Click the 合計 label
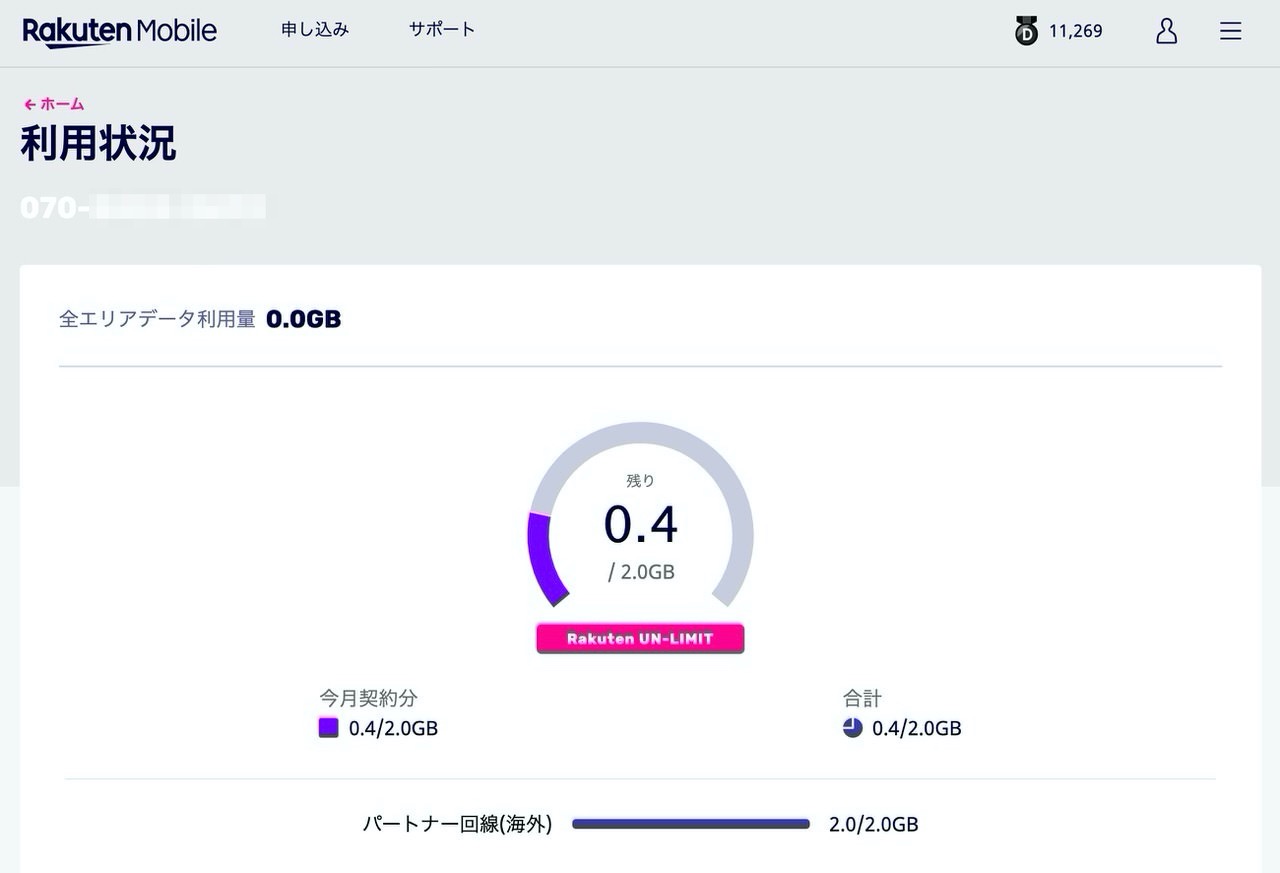Viewport: 1280px width, 873px height. 862,698
